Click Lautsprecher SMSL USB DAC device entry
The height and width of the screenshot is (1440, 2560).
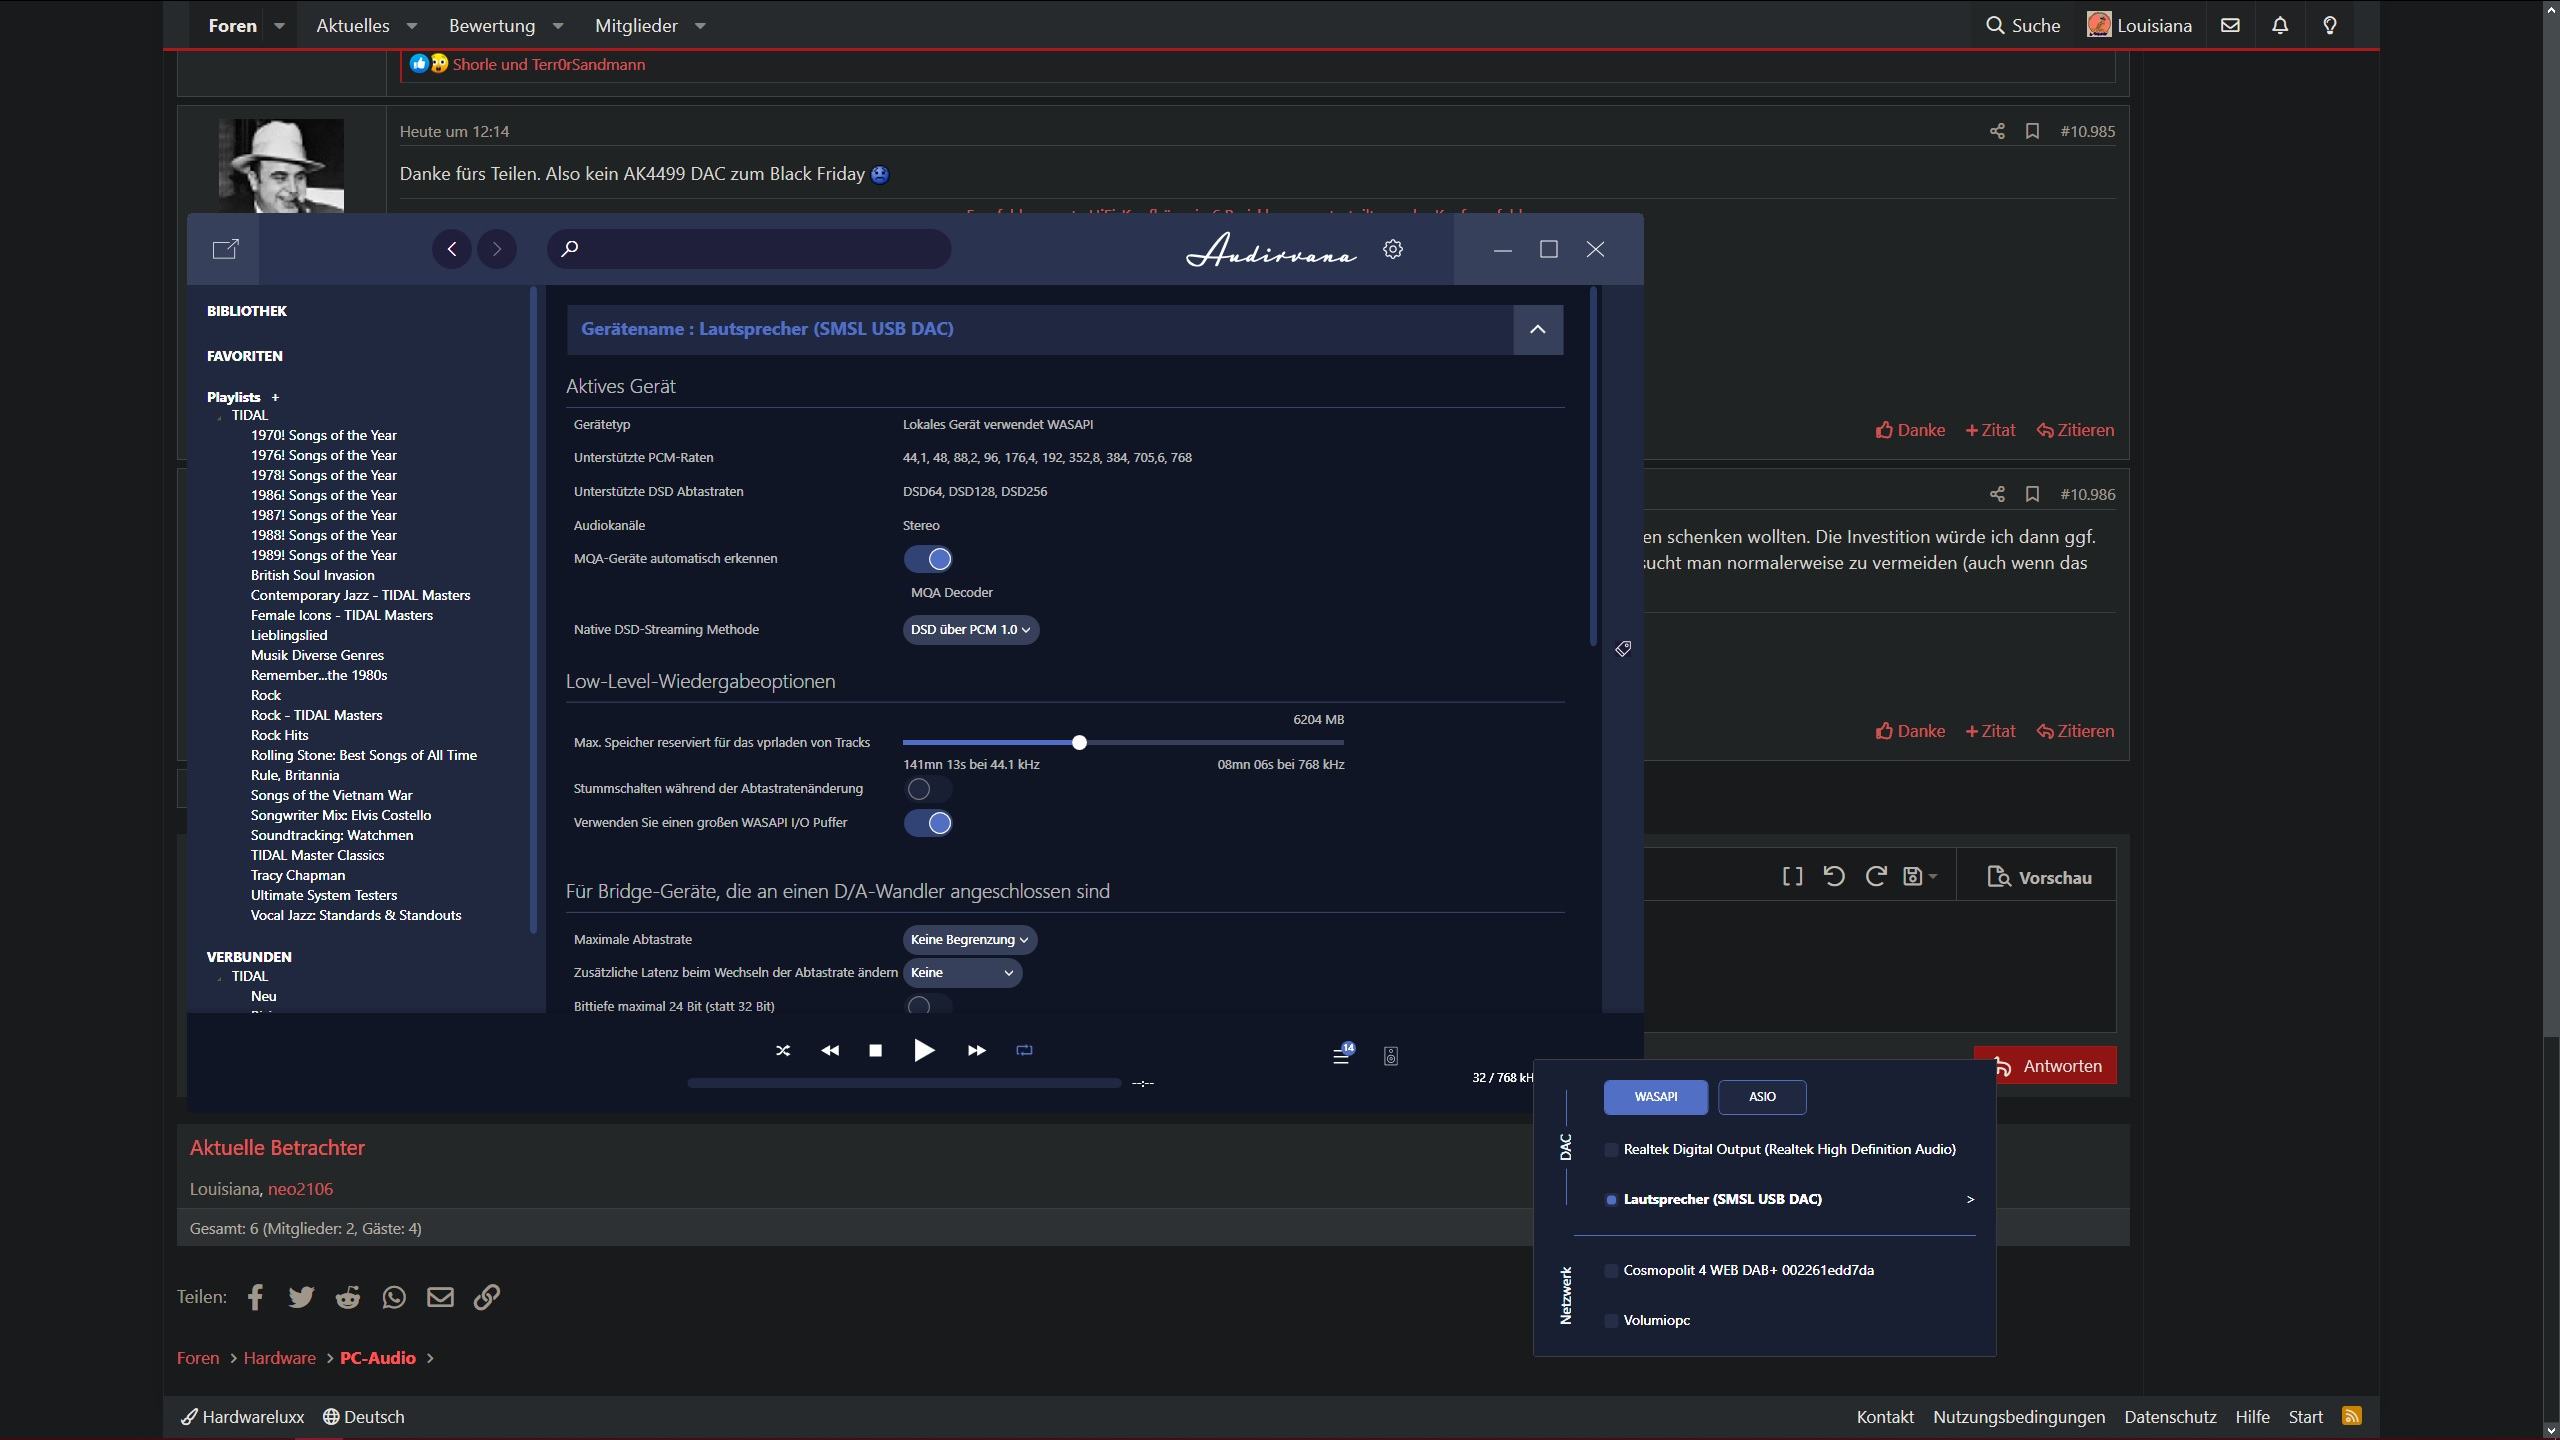click(x=1723, y=1197)
